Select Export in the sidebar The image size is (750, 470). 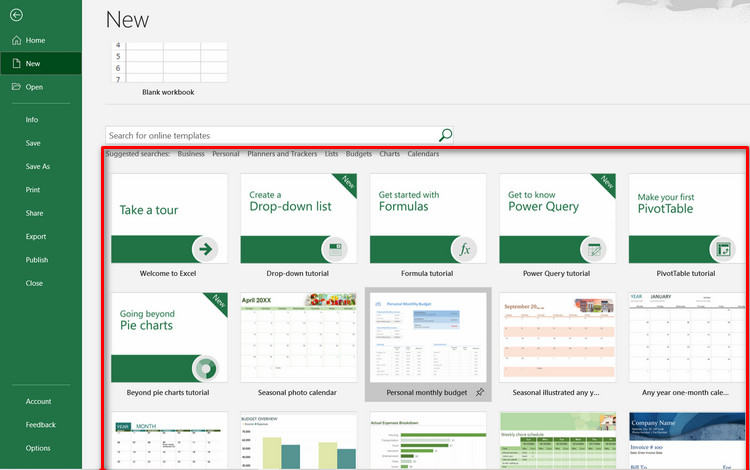[36, 237]
